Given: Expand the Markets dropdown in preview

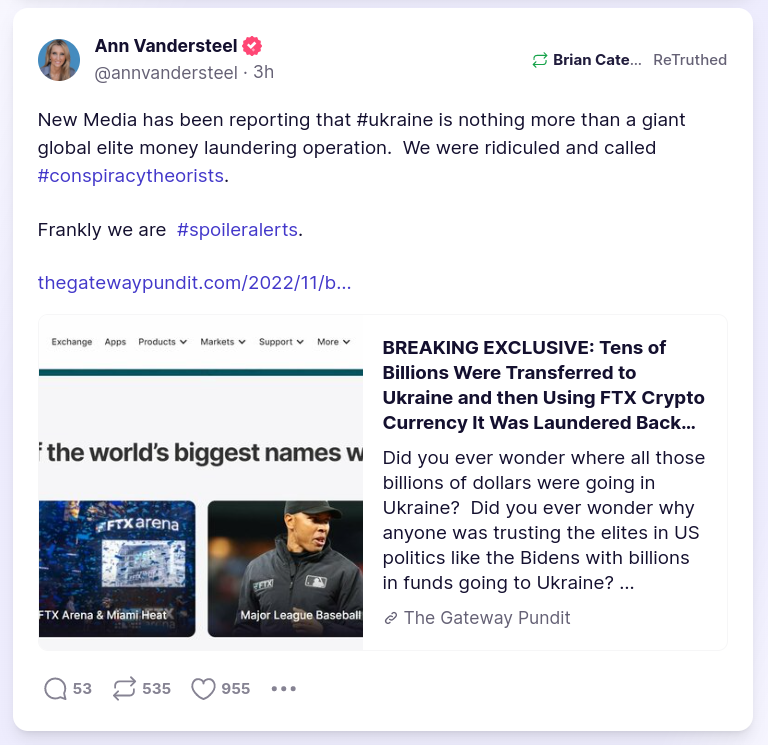Looking at the screenshot, I should click(x=223, y=342).
